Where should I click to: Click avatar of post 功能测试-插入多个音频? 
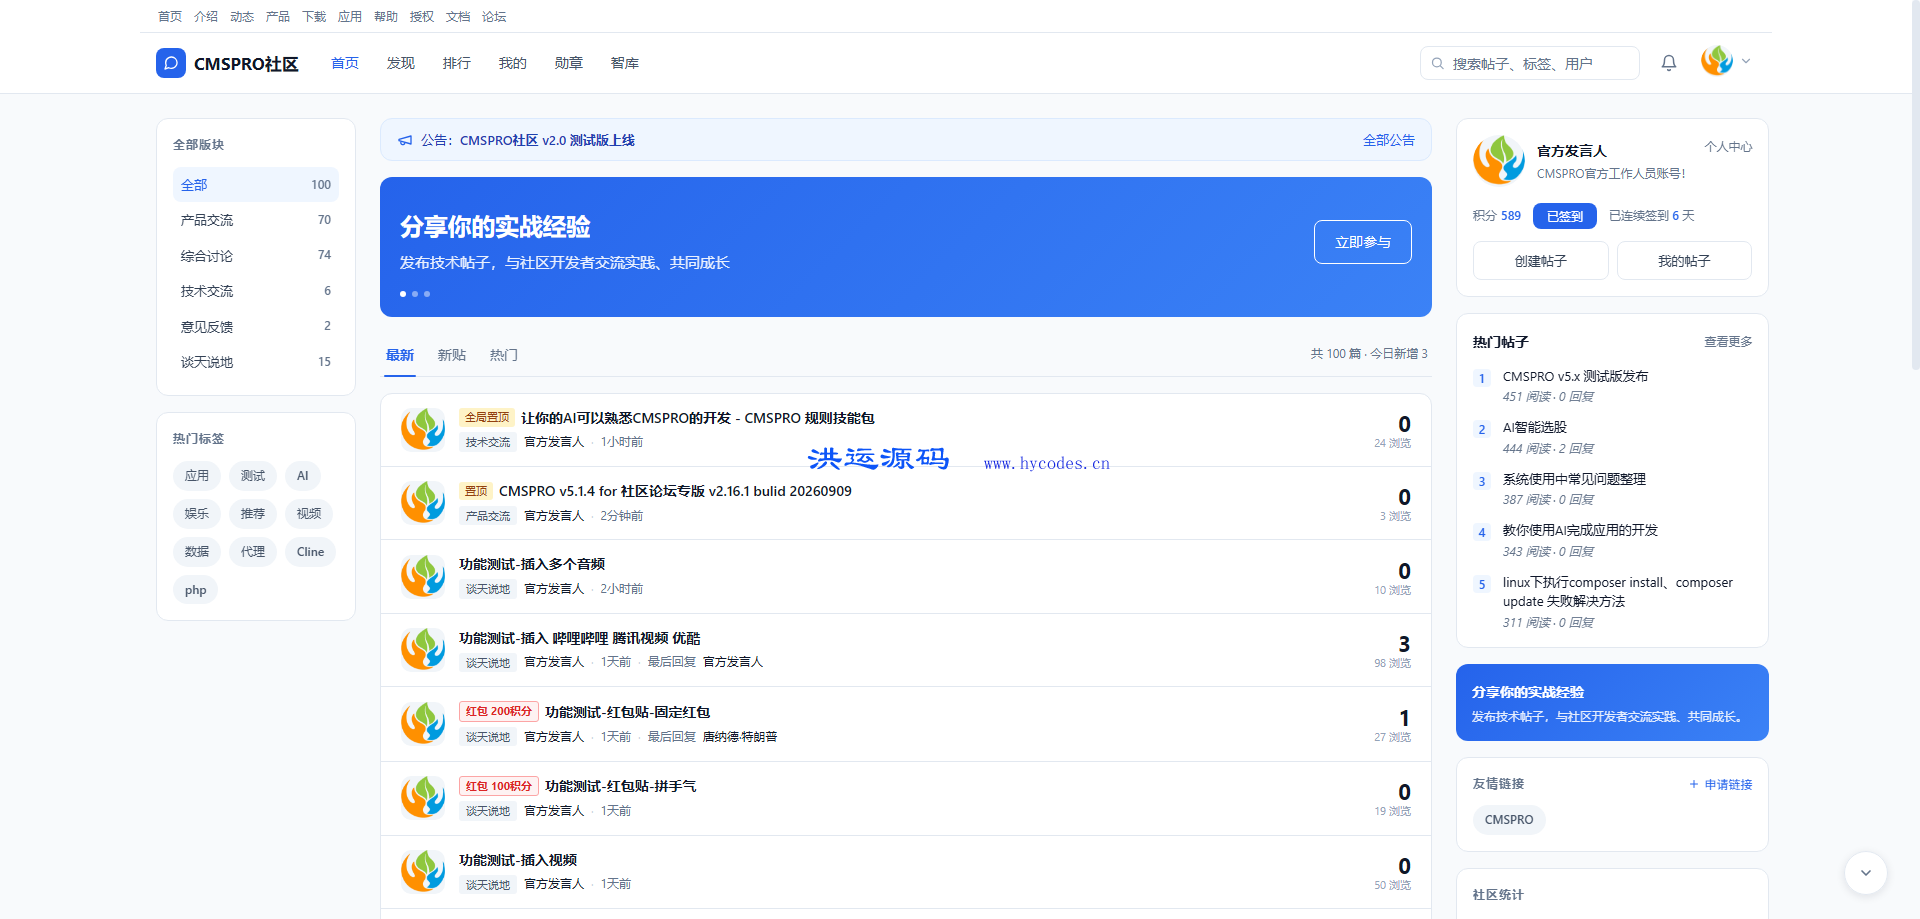tap(423, 576)
